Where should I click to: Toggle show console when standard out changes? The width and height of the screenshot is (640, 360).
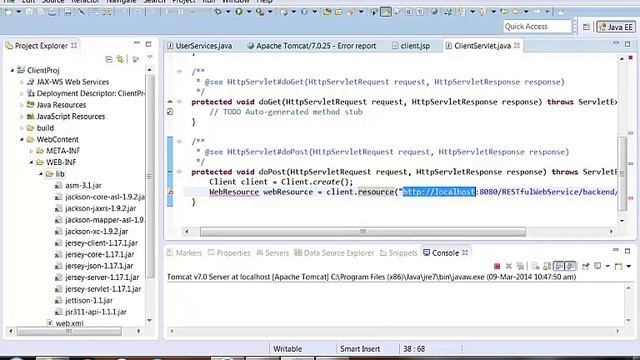coord(559,266)
